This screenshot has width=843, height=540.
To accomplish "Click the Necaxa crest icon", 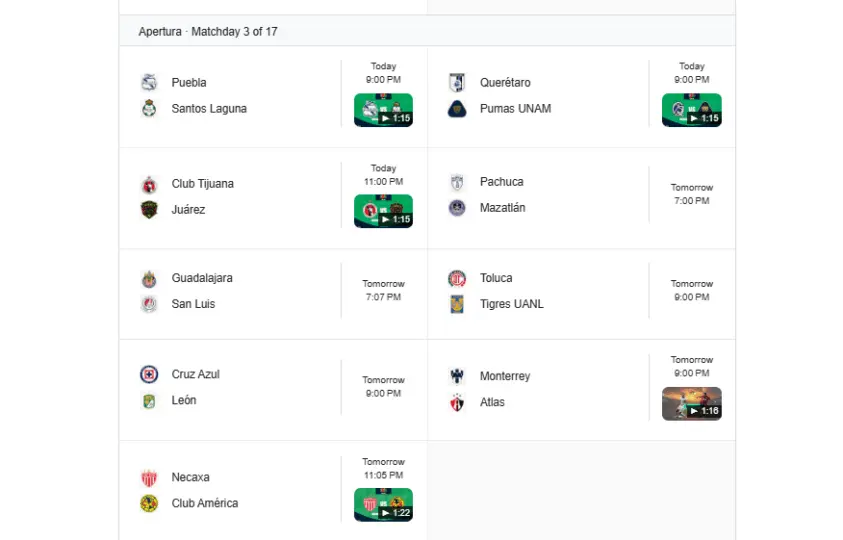I will [149, 477].
